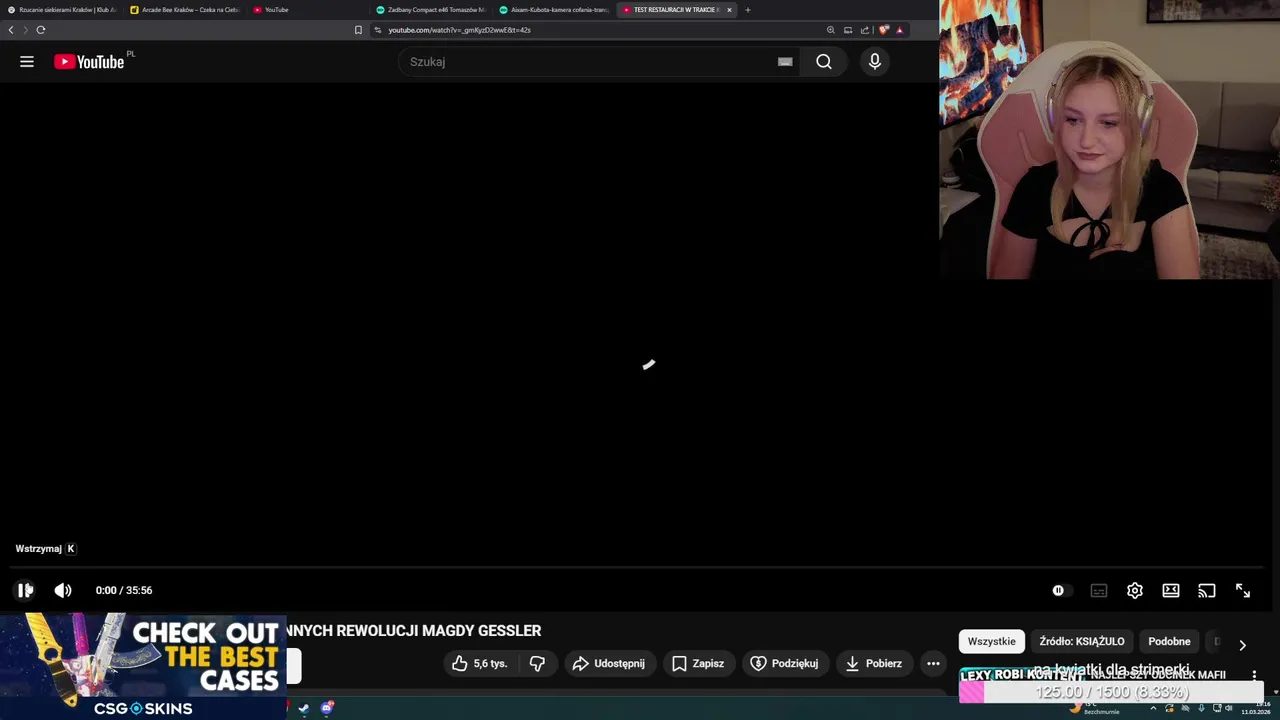Bookmark this page in address bar
Image resolution: width=1280 pixels, height=720 pixels.
point(358,30)
